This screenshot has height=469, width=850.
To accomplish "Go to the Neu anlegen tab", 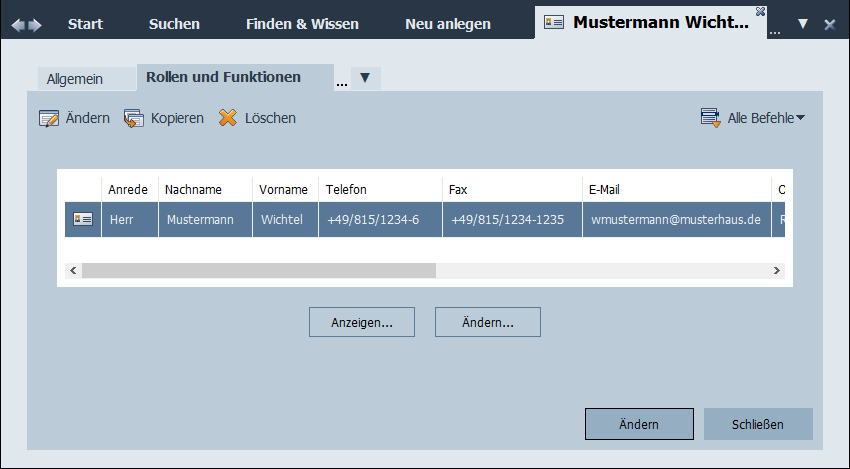I will click(448, 24).
